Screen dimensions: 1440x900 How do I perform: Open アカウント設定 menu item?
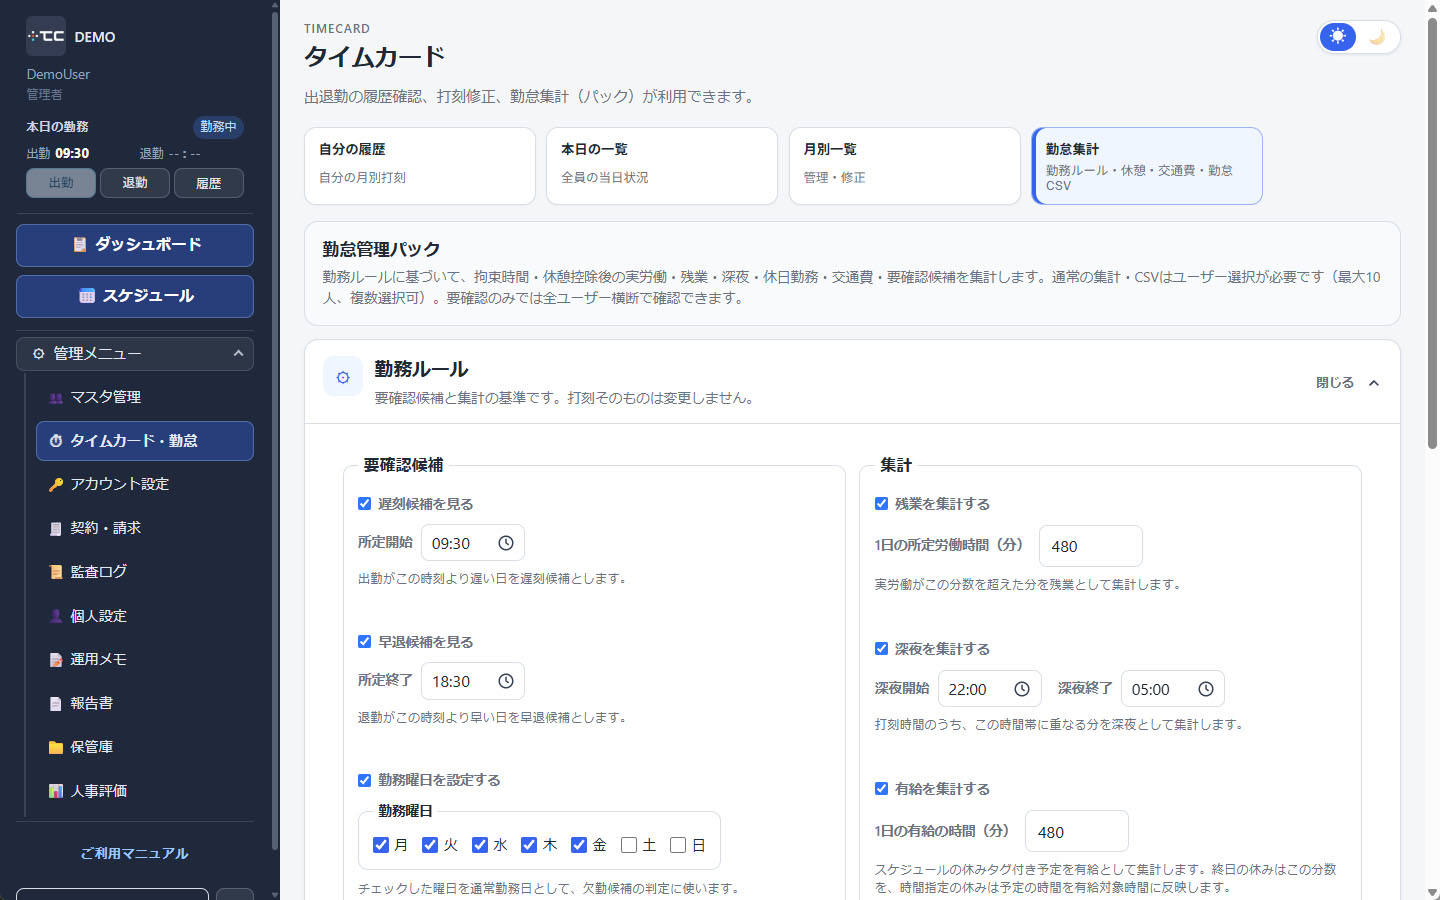pos(145,484)
